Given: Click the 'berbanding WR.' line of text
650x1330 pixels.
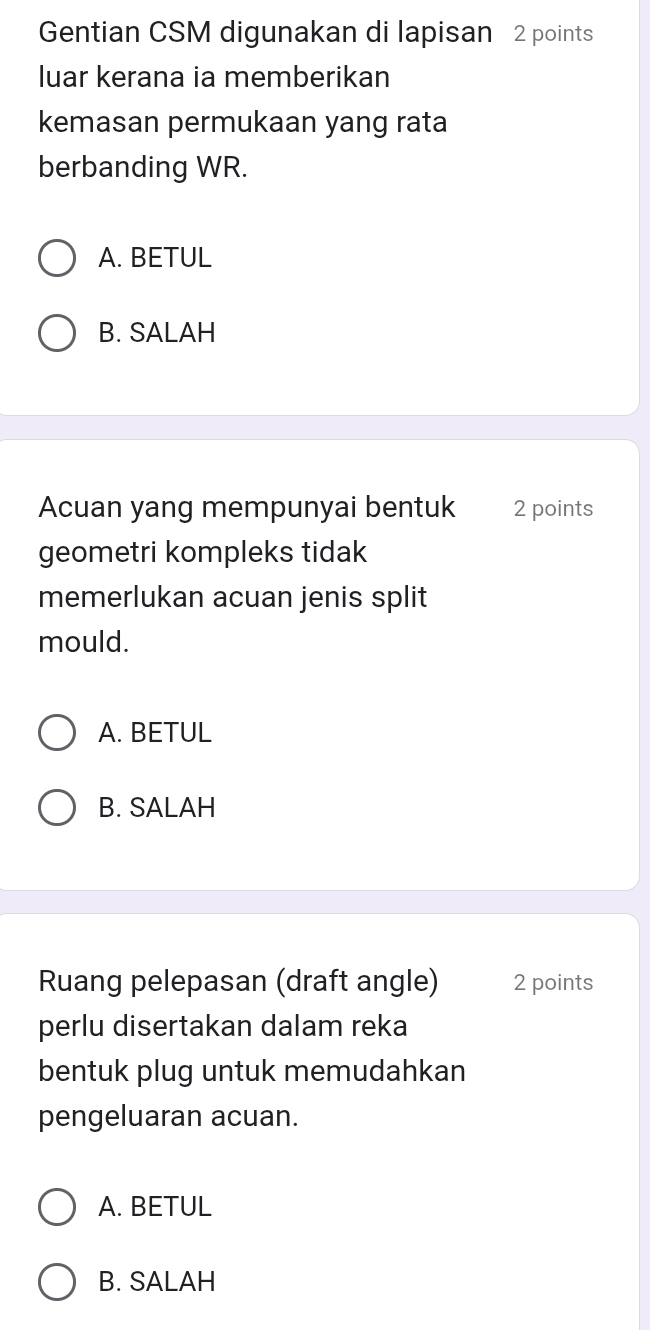Looking at the screenshot, I should tap(143, 168).
